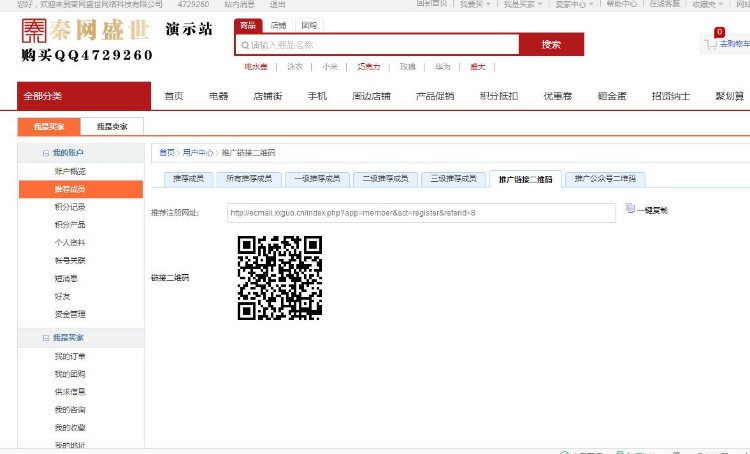Open 帐号关联 in the sidebar

point(70,261)
